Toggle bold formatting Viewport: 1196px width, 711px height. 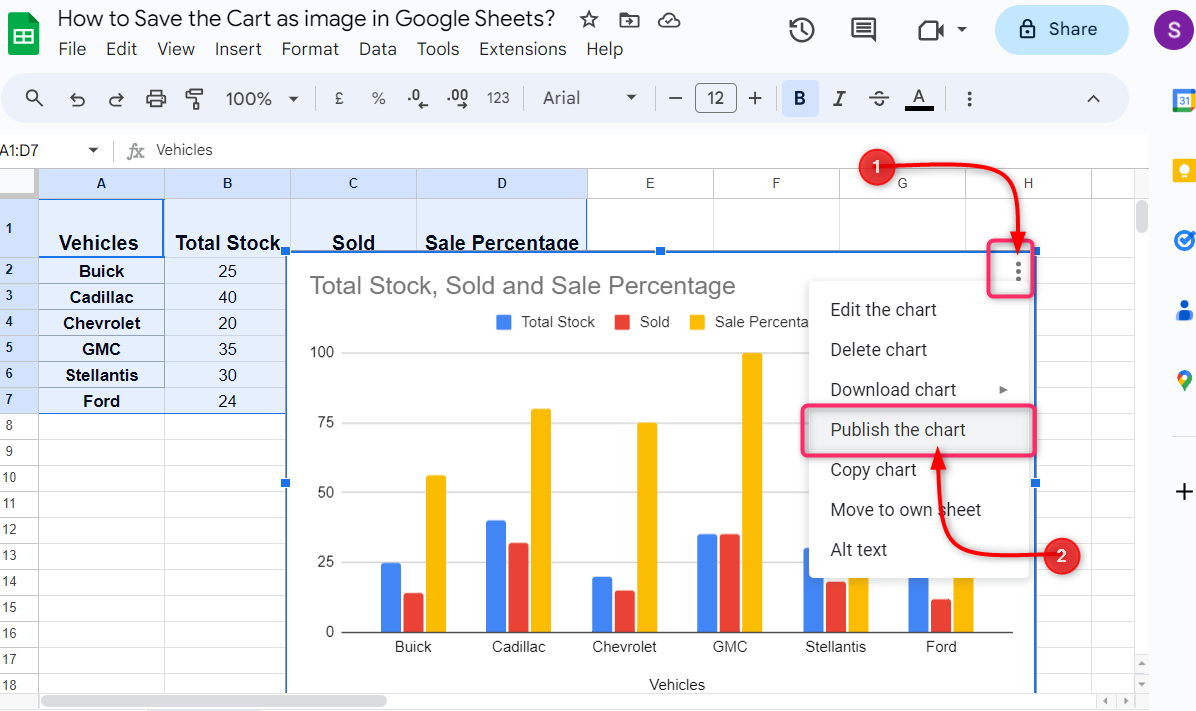(799, 98)
